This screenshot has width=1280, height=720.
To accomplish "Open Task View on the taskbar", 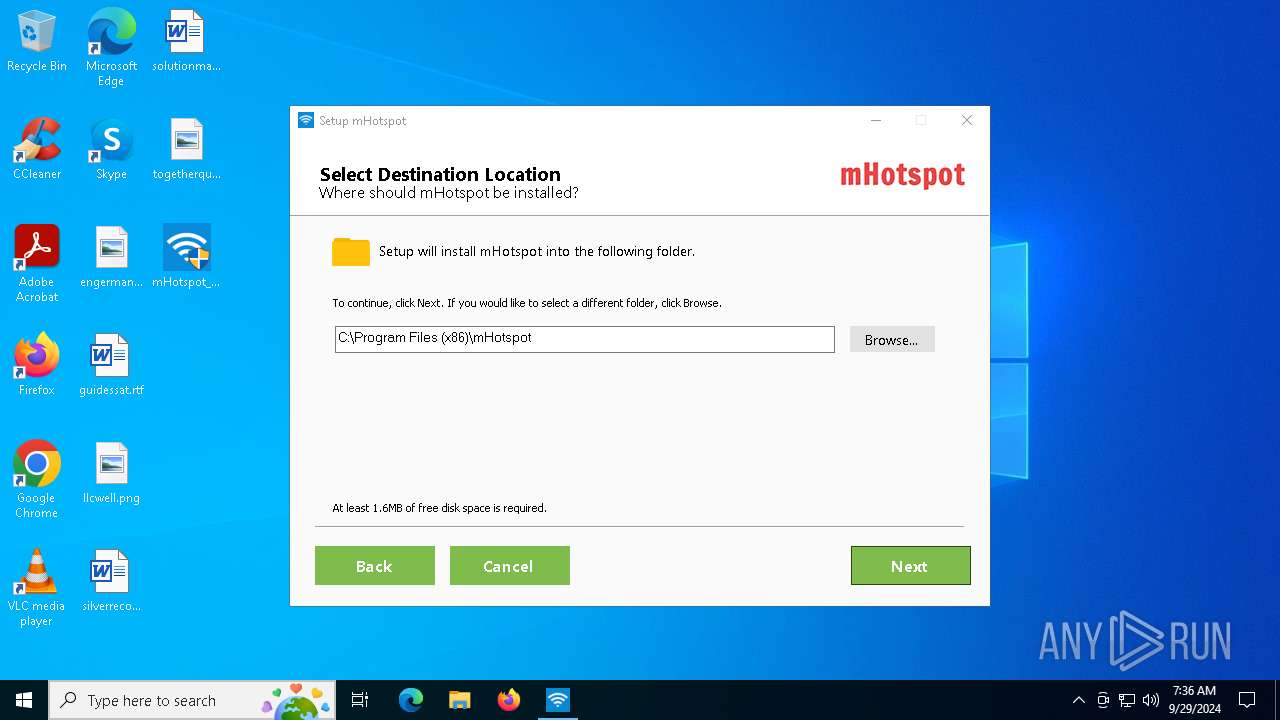I will click(360, 700).
